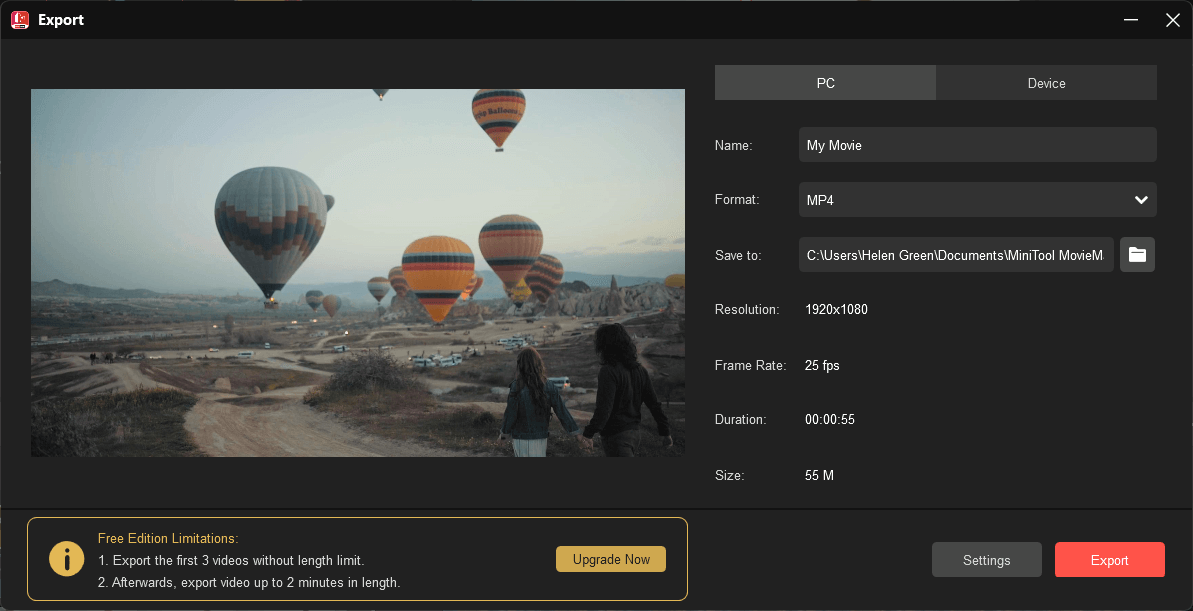Click the 'Export the first 3 videos' limitation line
The height and width of the screenshot is (611, 1193).
[x=231, y=561]
